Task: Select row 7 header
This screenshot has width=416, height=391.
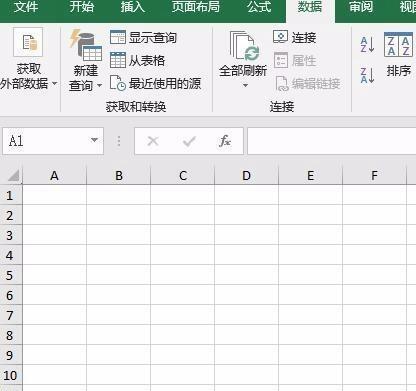Action: tap(11, 315)
